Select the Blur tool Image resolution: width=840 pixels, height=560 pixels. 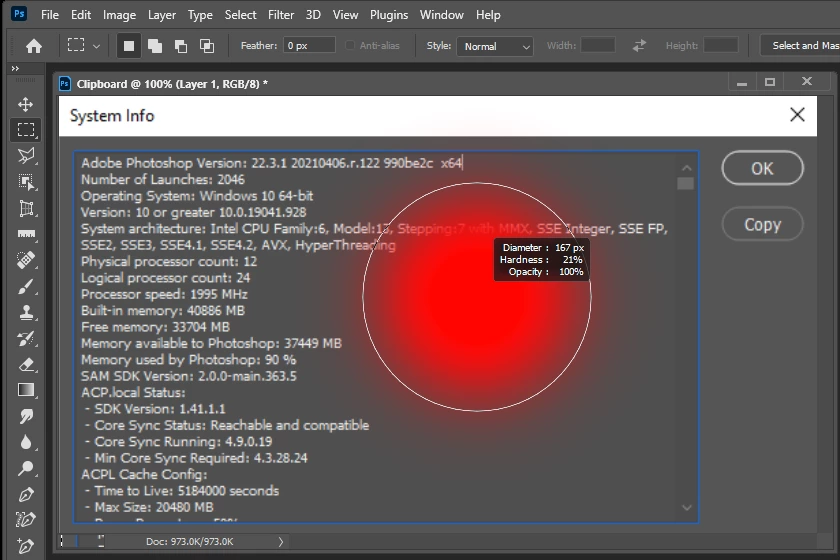point(26,443)
